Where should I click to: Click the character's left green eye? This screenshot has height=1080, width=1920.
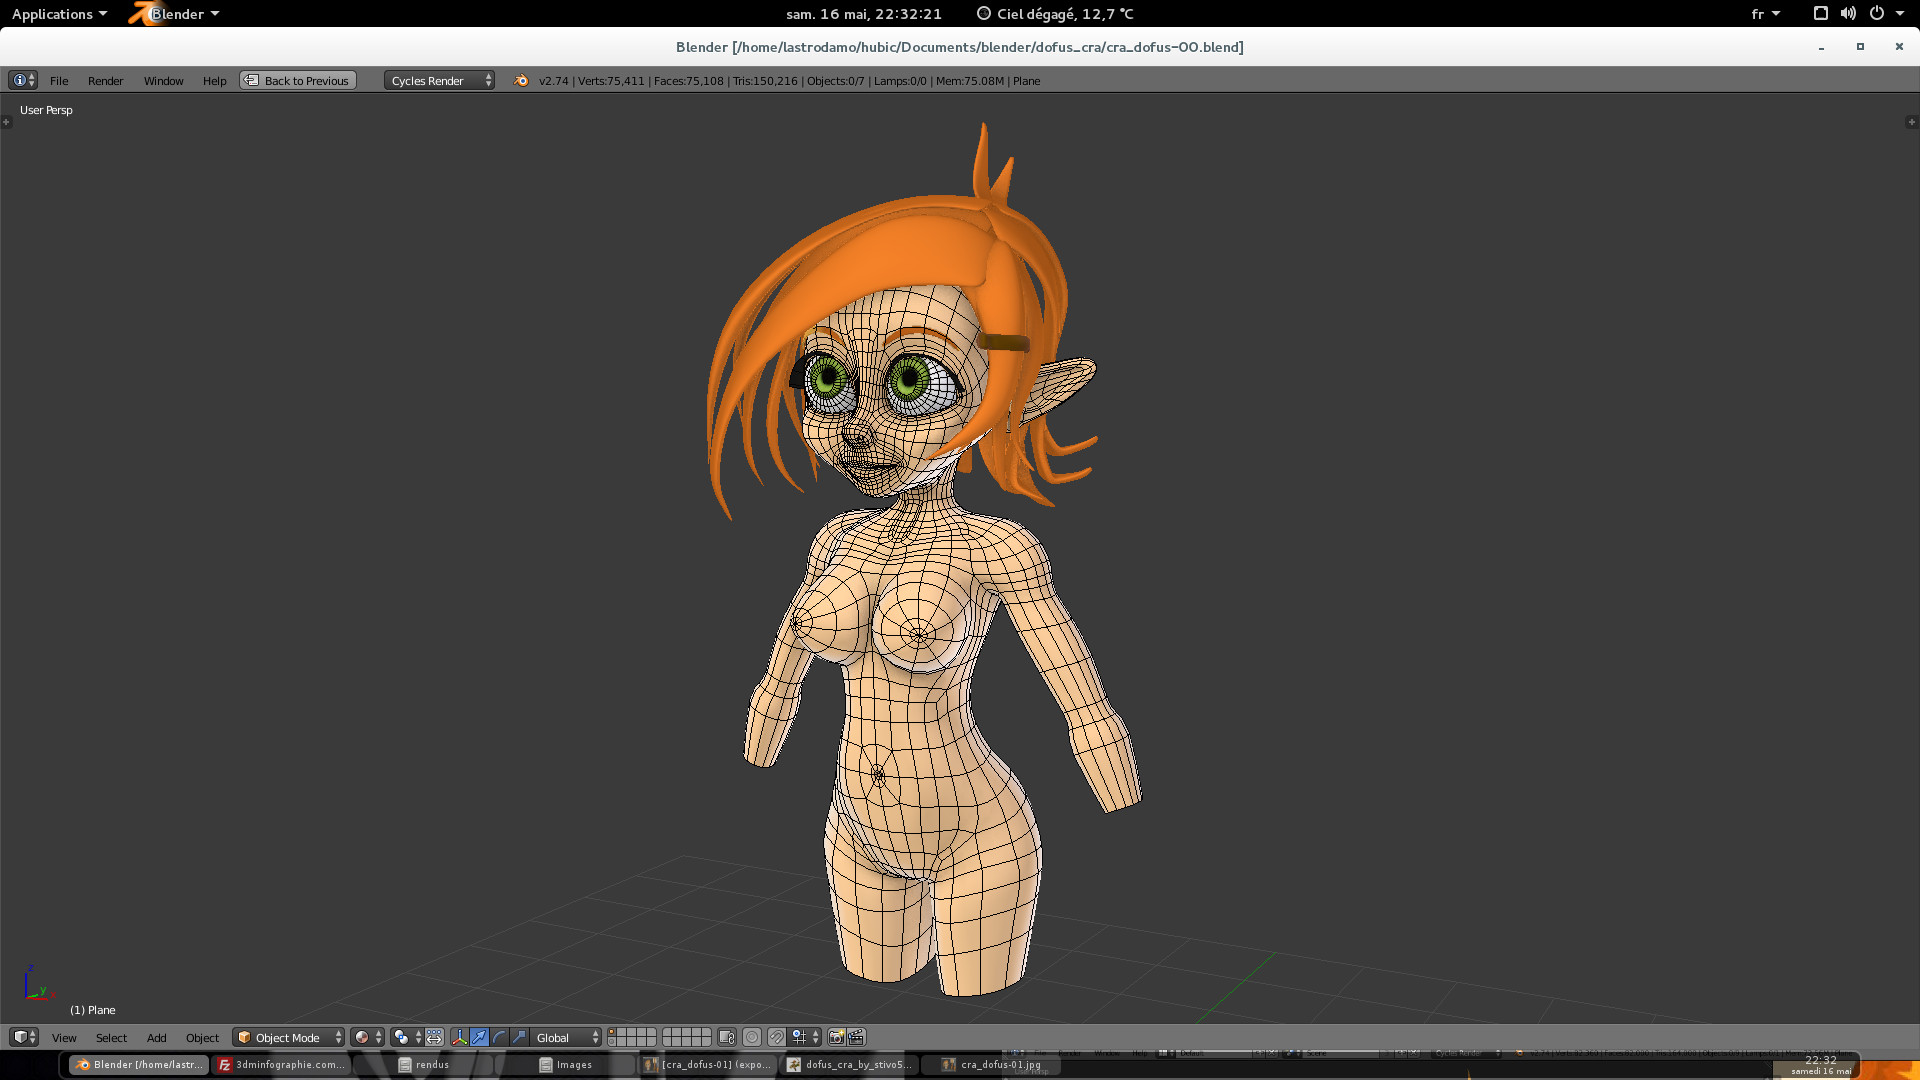click(x=910, y=381)
